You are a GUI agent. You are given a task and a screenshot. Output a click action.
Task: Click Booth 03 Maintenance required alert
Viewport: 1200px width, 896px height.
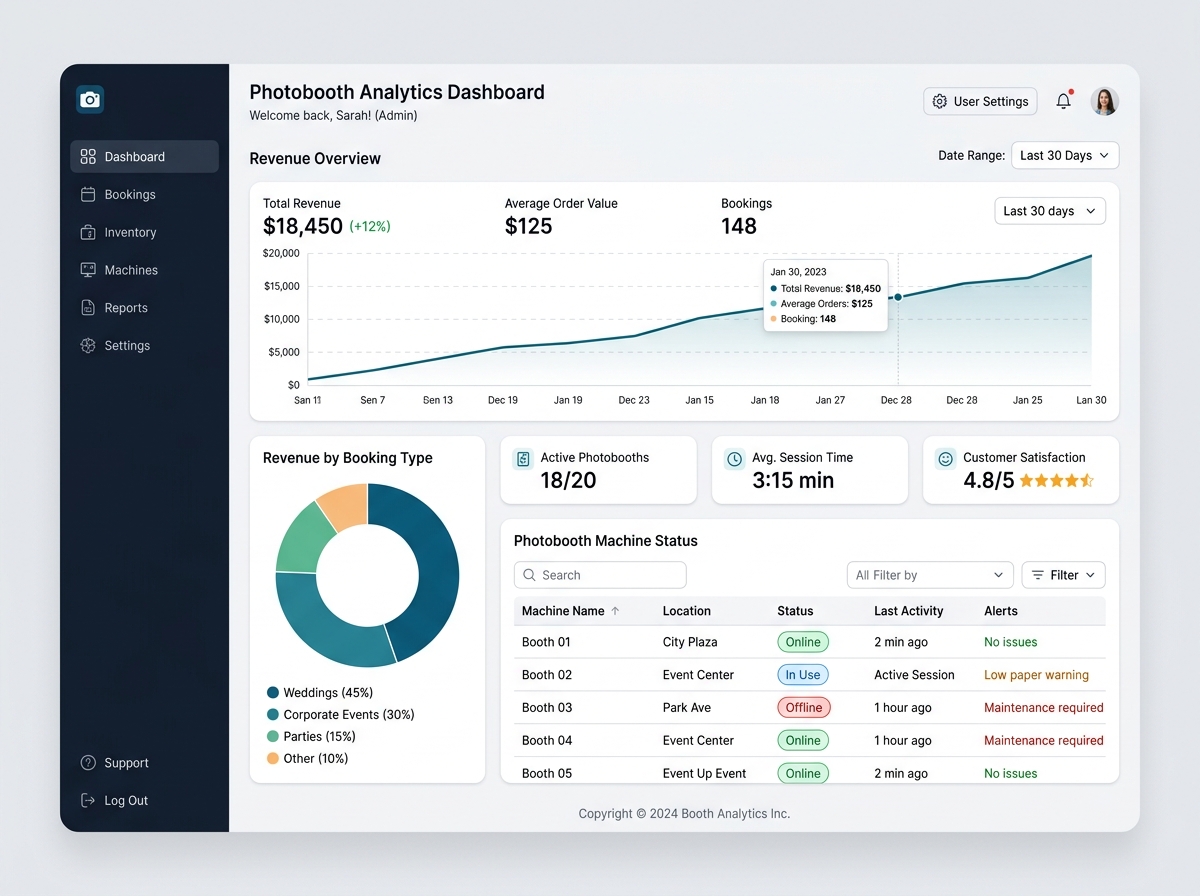tap(1044, 708)
